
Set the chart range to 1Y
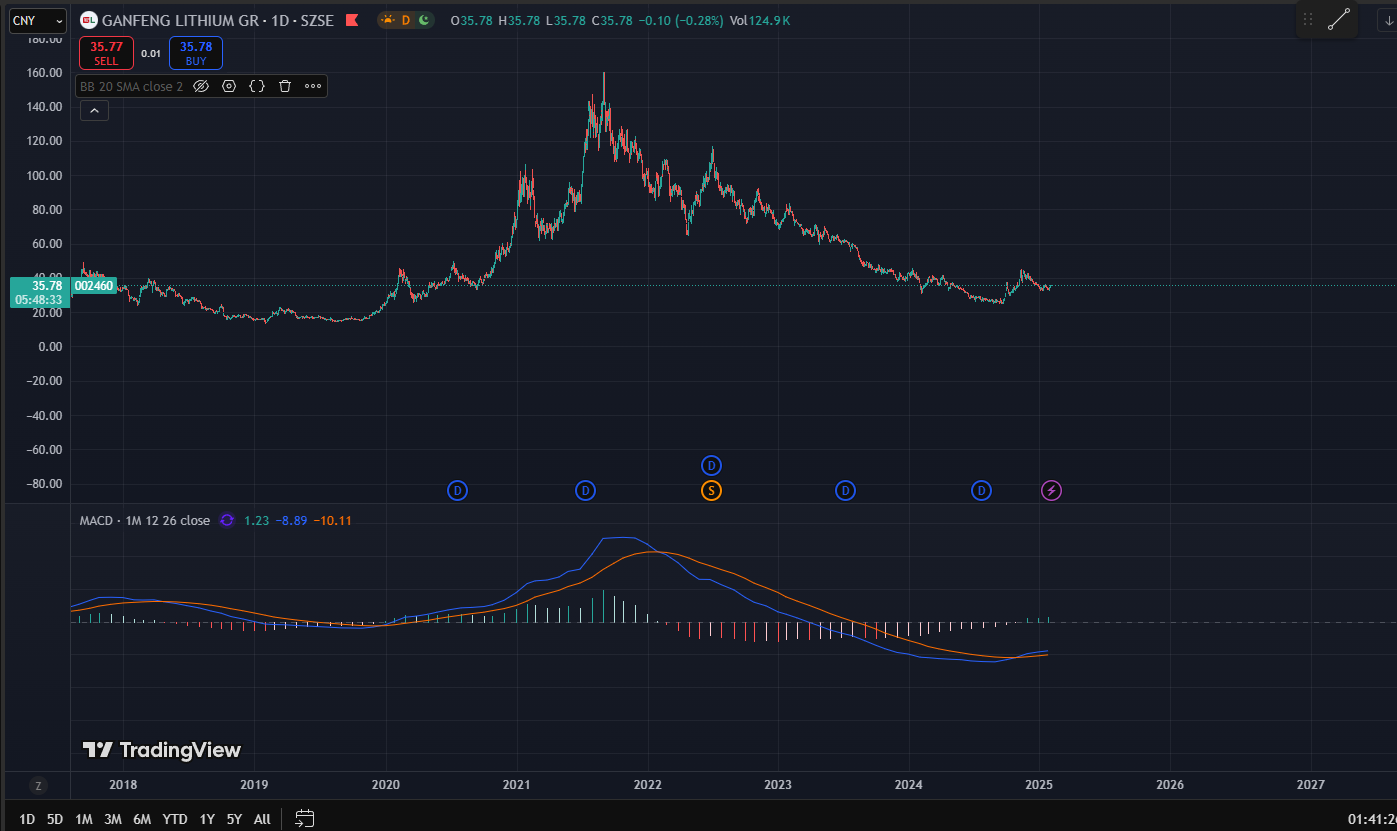click(x=207, y=819)
